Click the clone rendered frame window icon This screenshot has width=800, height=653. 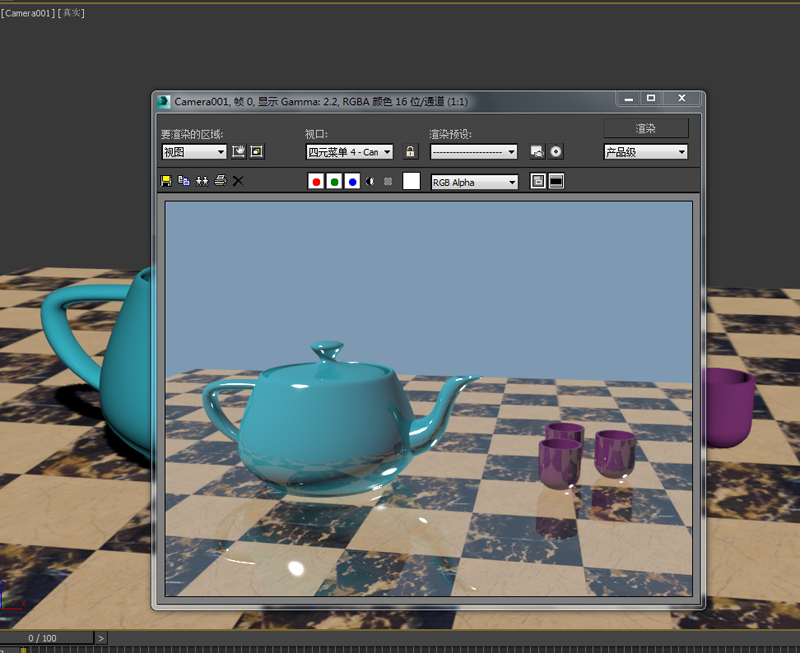(x=202, y=181)
